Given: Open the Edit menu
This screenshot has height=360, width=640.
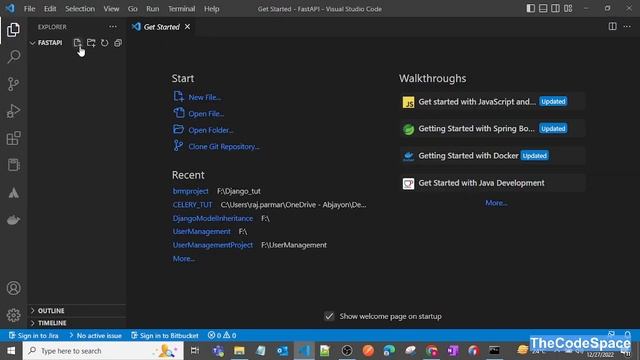Looking at the screenshot, I should pos(50,9).
